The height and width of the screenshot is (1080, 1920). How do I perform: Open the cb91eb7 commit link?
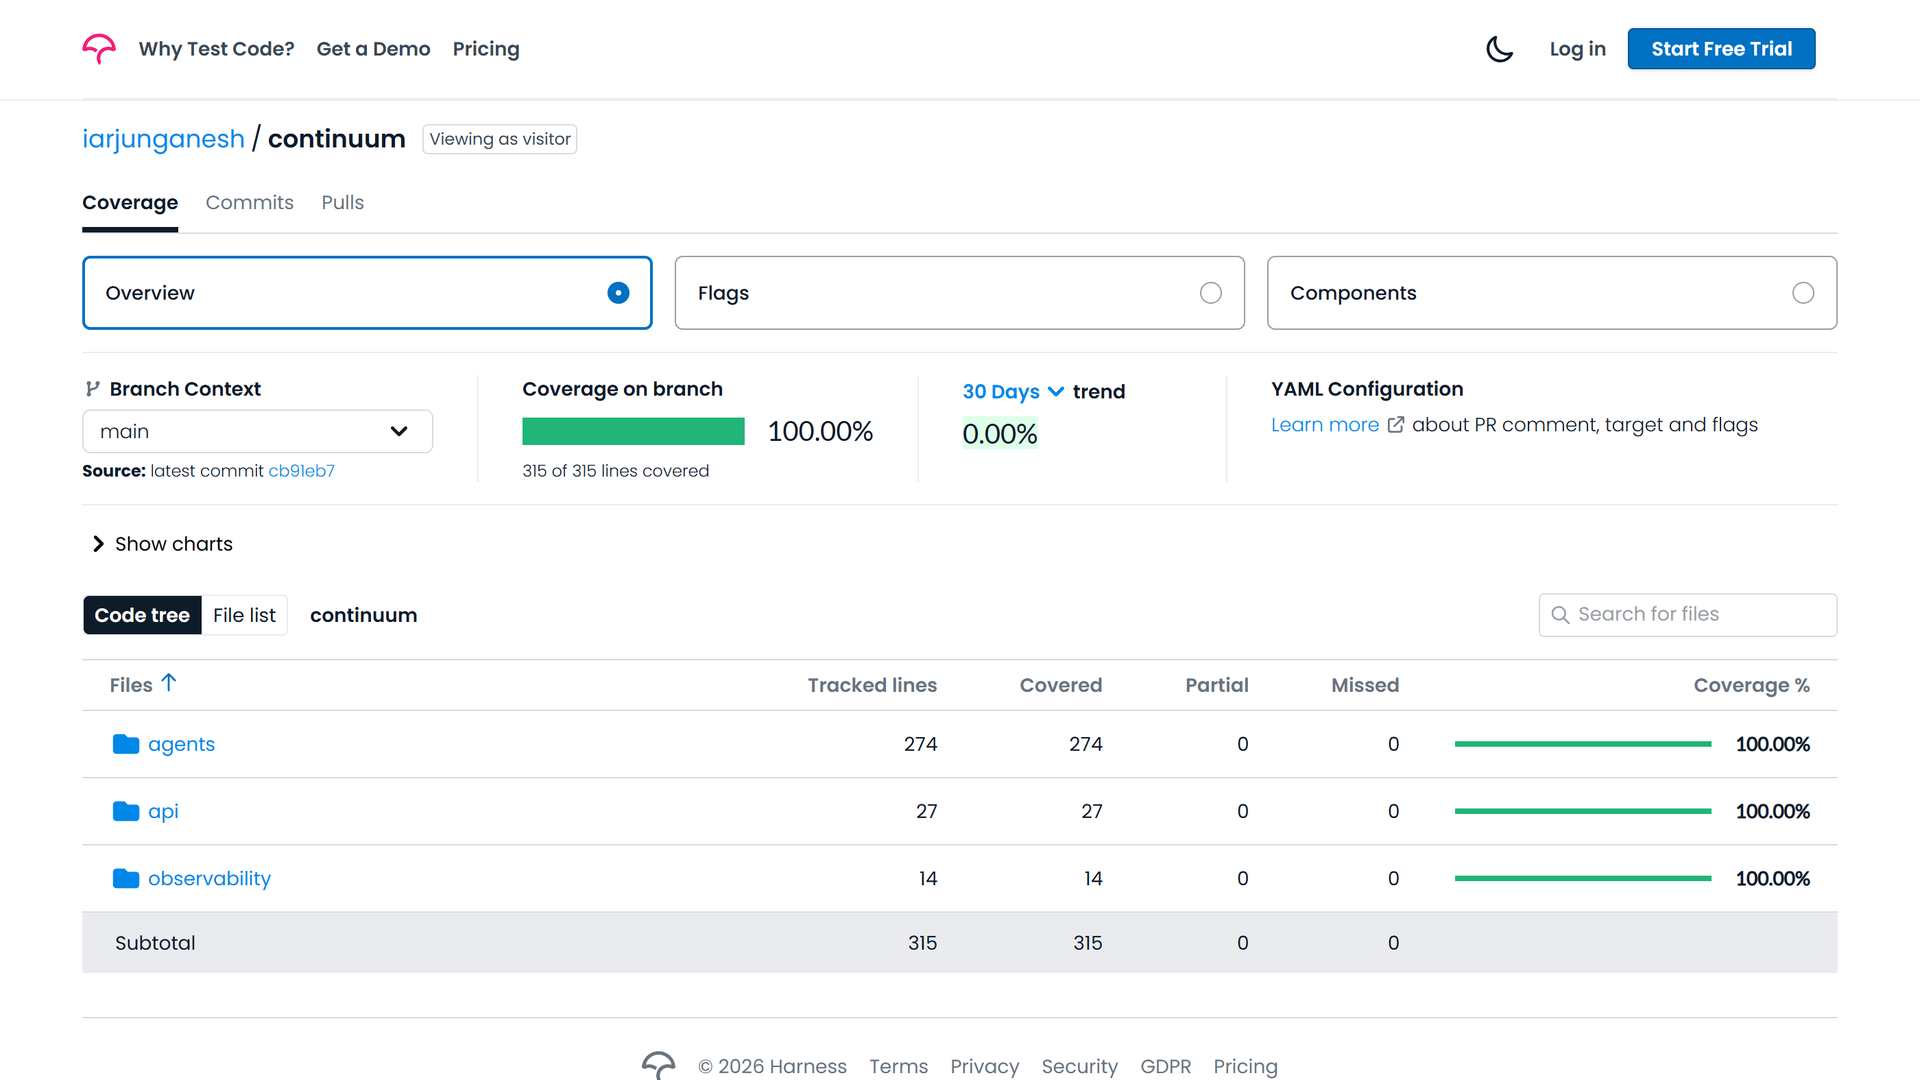pos(301,471)
